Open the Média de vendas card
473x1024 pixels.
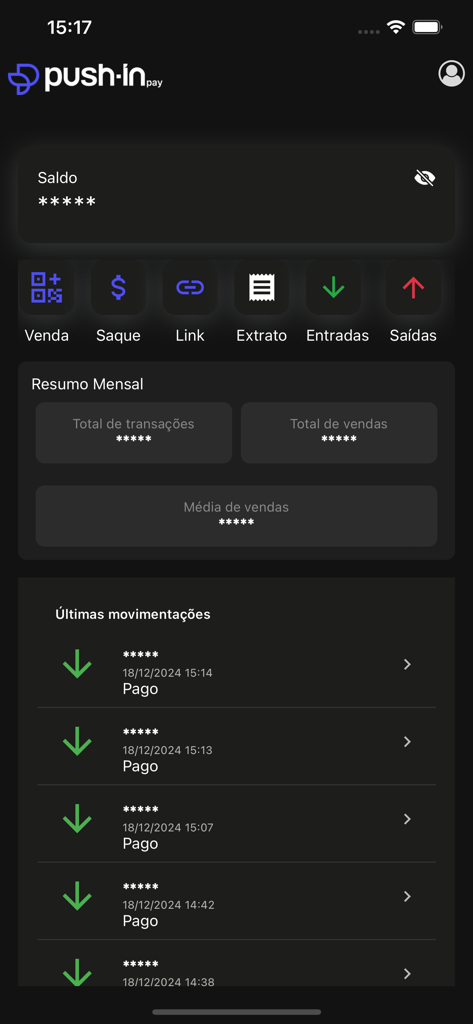tap(236, 515)
